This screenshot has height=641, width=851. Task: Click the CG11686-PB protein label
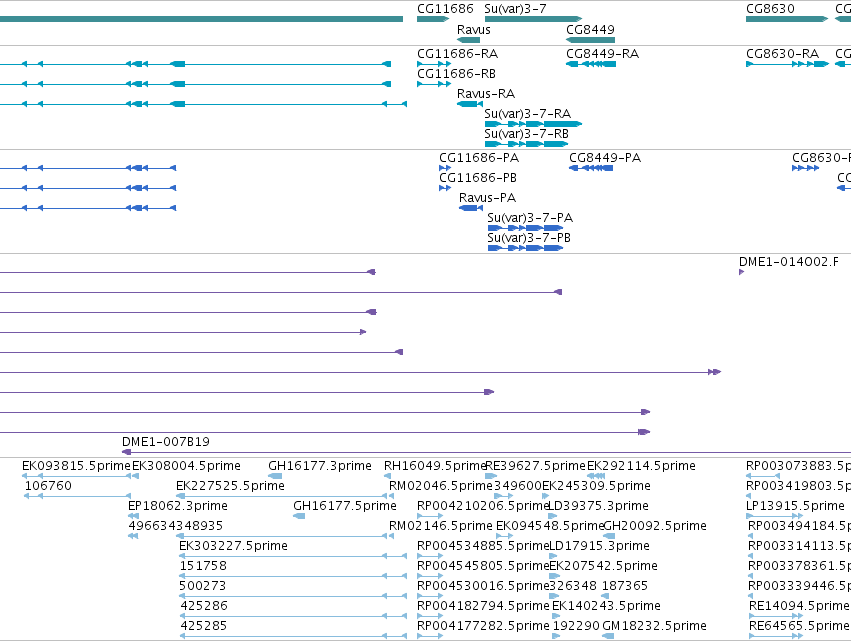[x=478, y=178]
